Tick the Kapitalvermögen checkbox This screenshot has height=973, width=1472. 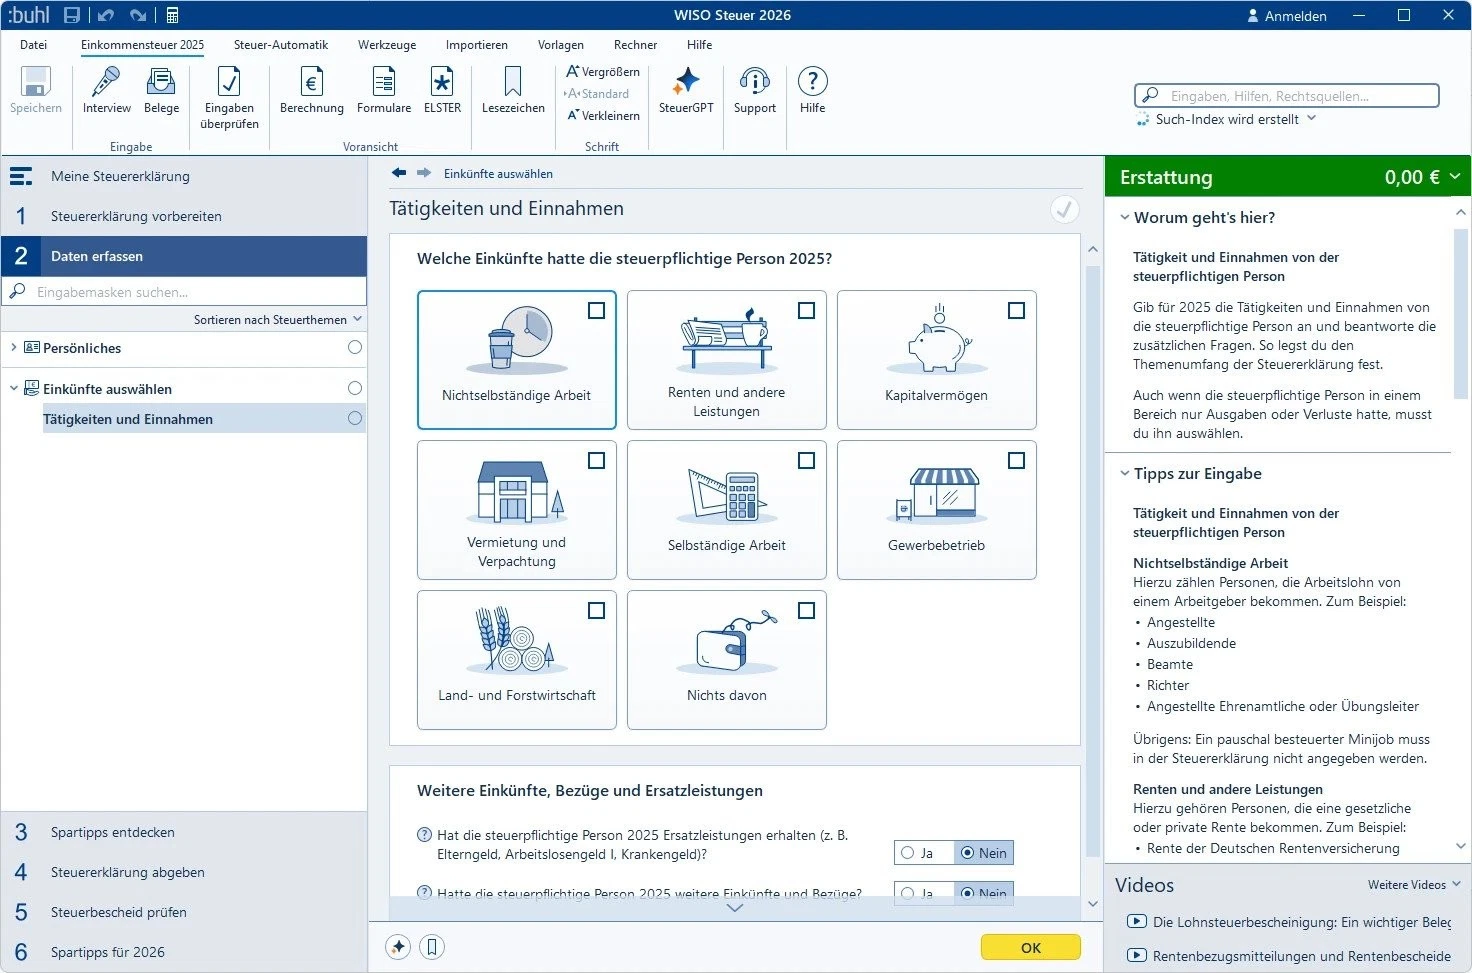coord(1016,311)
